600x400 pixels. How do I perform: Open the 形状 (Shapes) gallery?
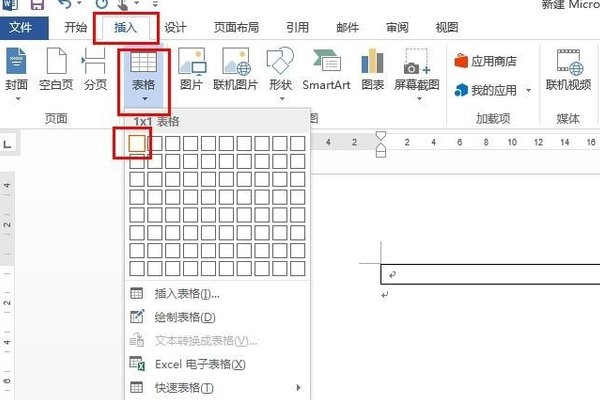point(280,69)
